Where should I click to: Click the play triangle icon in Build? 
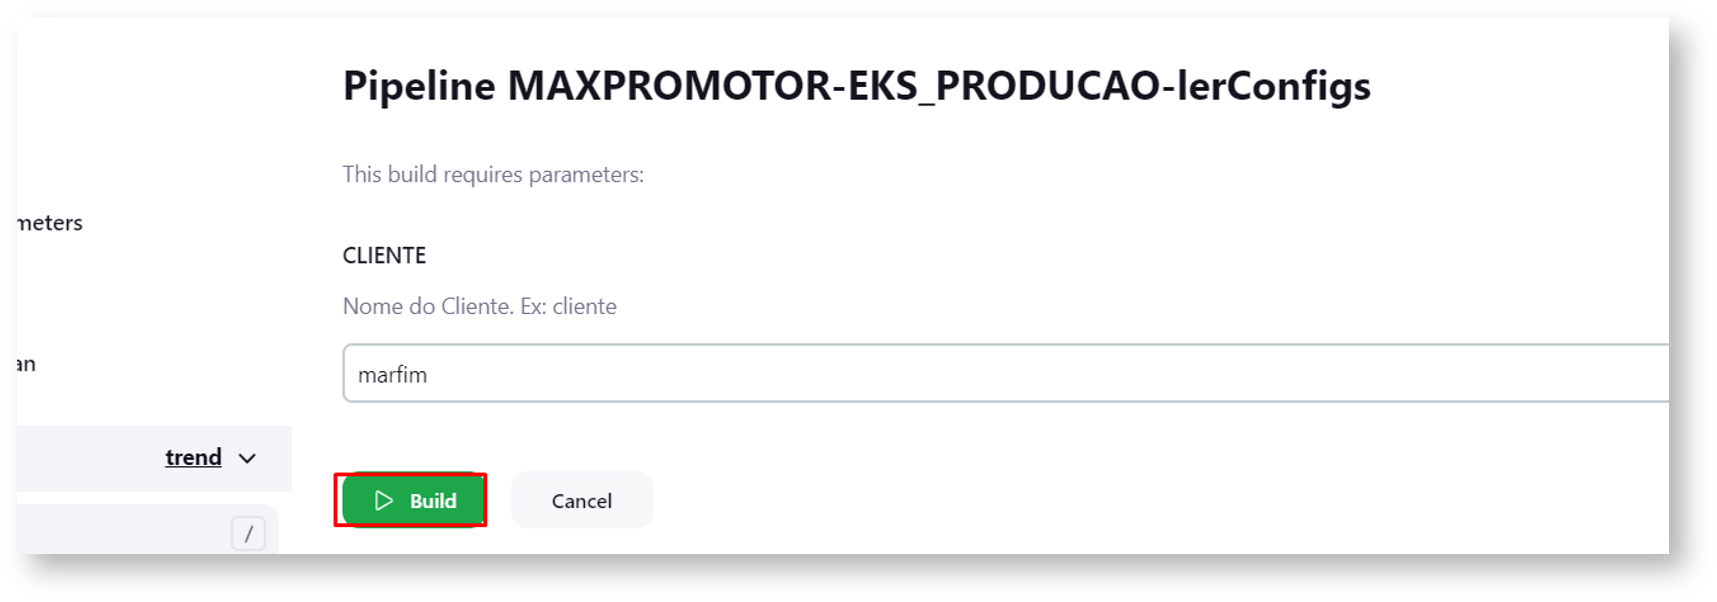click(384, 500)
